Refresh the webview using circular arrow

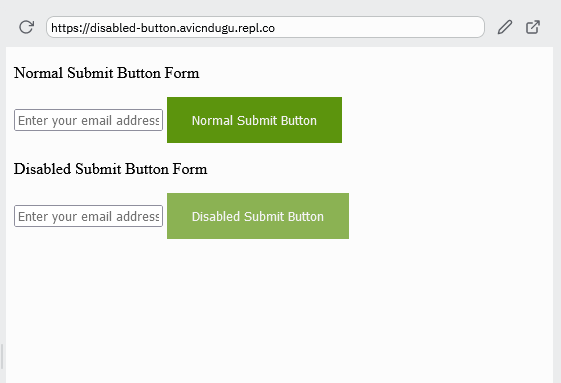pyautogui.click(x=26, y=27)
